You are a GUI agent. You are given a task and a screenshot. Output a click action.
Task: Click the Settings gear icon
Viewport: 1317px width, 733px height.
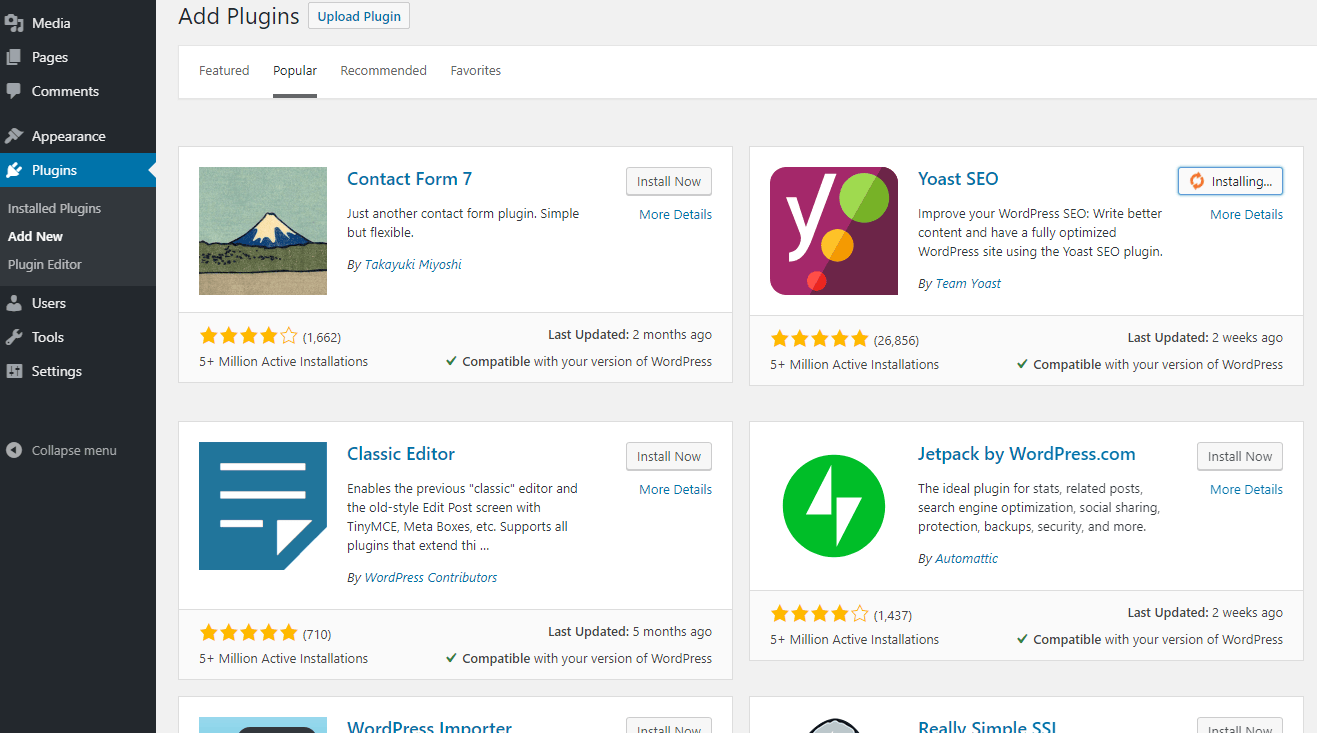click(14, 371)
